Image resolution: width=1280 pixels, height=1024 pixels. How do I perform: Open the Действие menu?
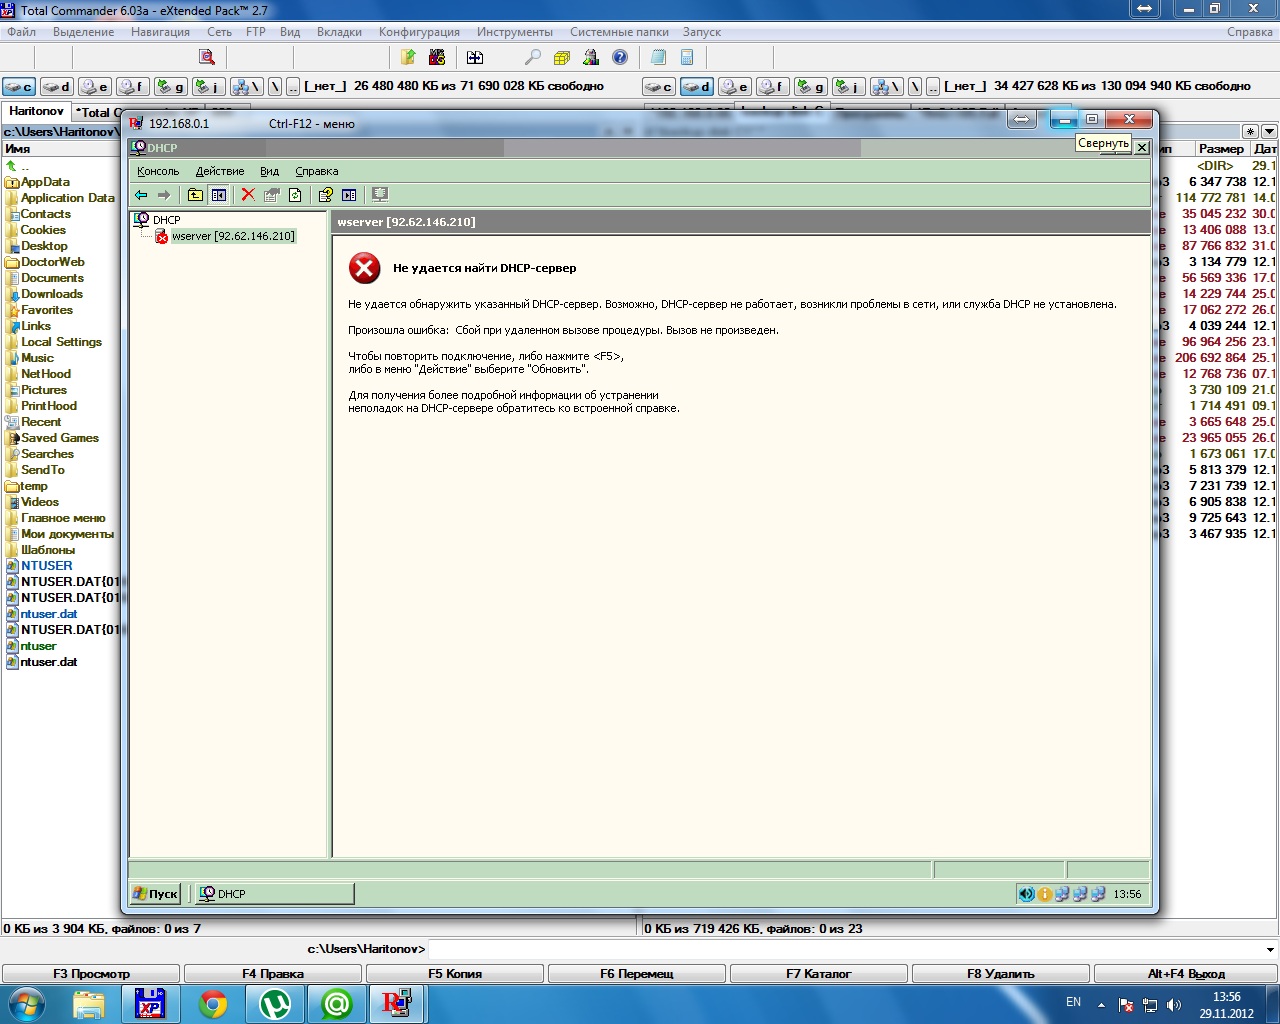pyautogui.click(x=219, y=171)
